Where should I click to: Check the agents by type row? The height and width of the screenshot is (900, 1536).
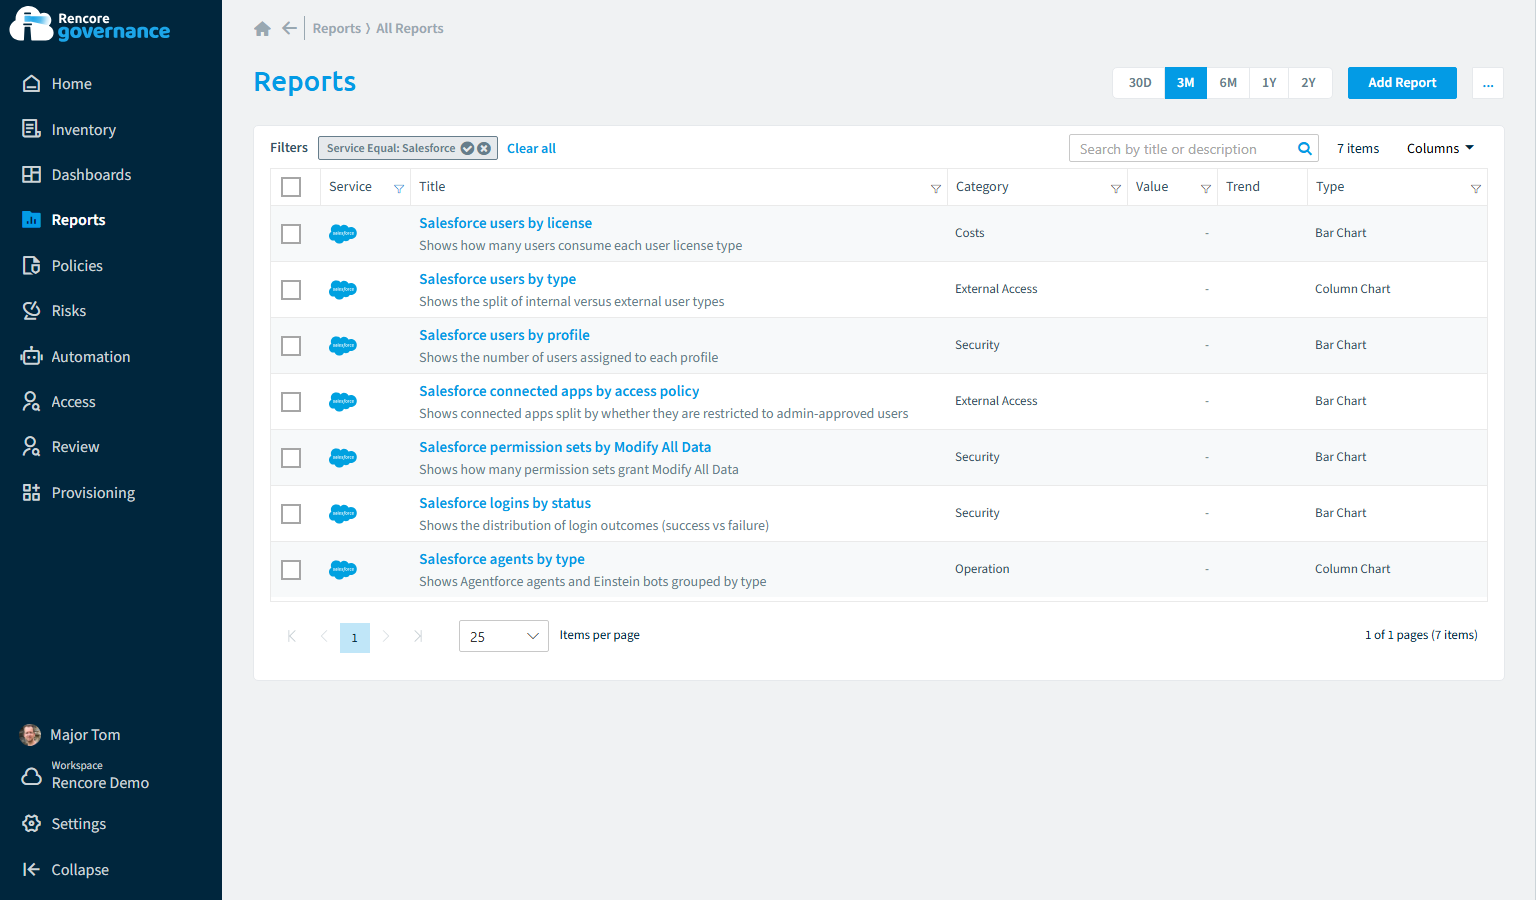[x=291, y=570]
